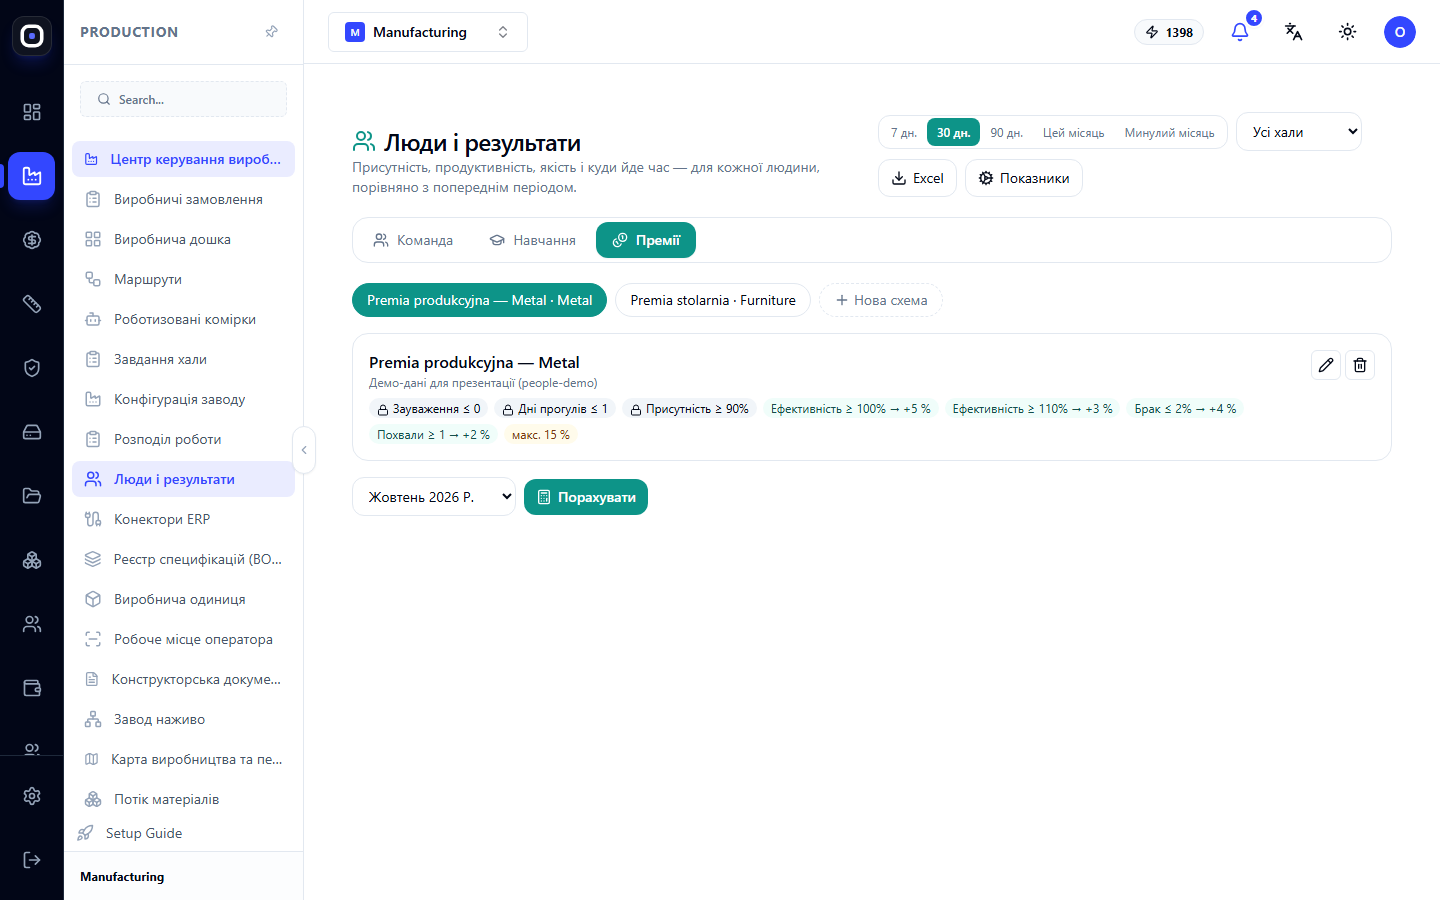Click the 1398 credits badge
Screen dimensions: 1440x900
coord(1169,32)
